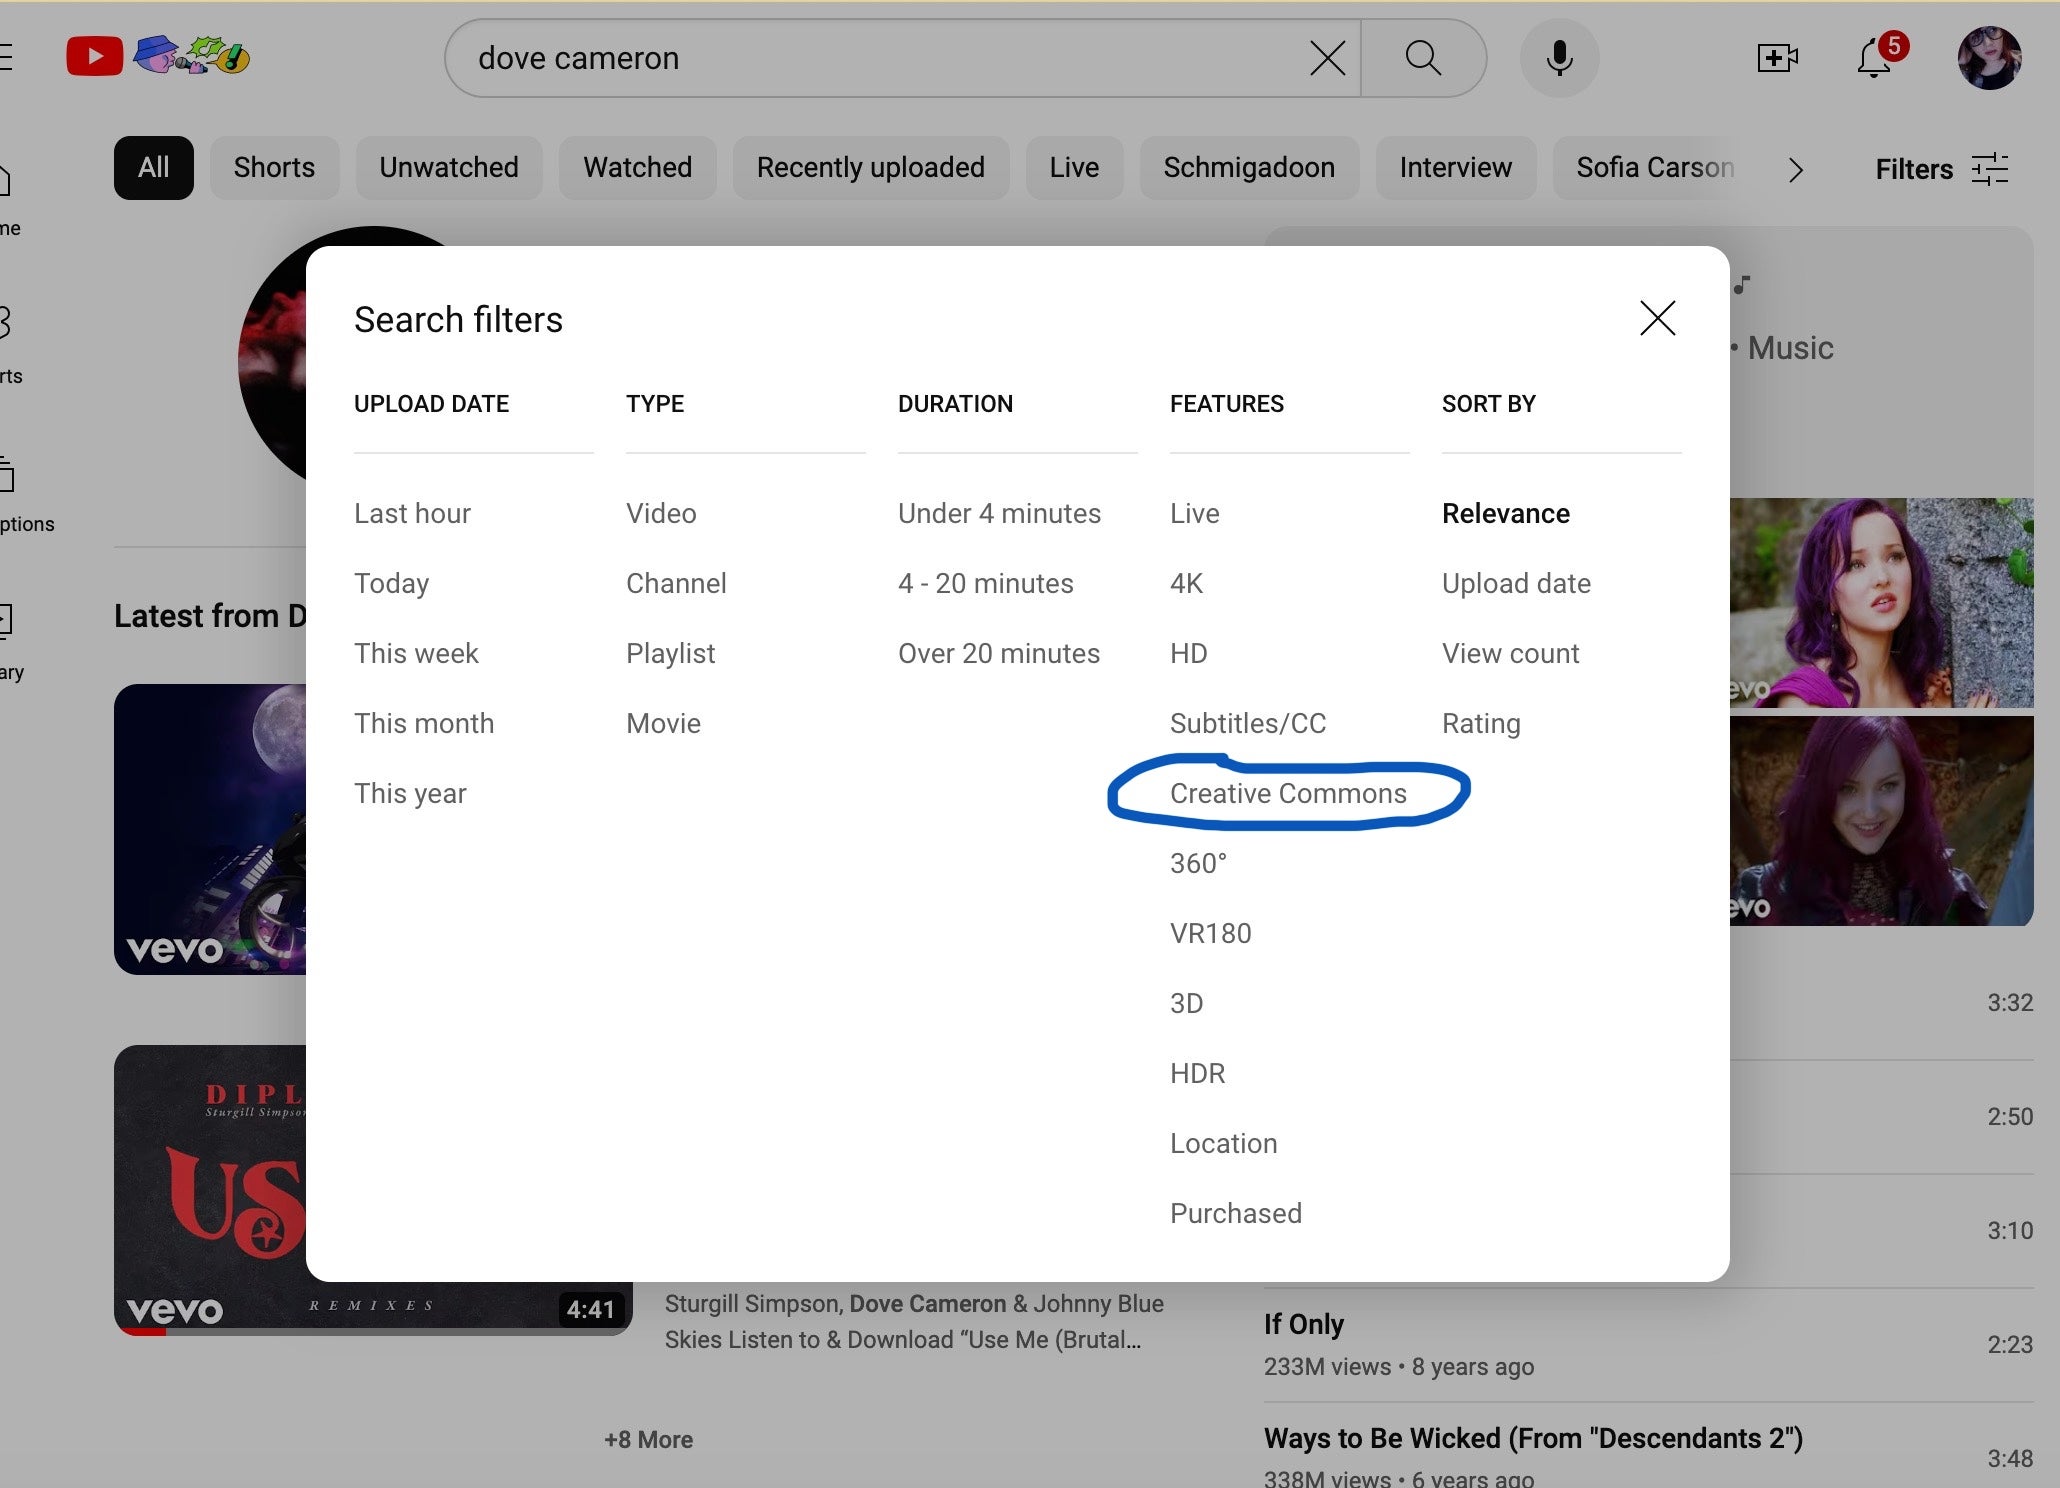2060x1488 pixels.
Task: Sort results by View count
Action: pos(1510,653)
